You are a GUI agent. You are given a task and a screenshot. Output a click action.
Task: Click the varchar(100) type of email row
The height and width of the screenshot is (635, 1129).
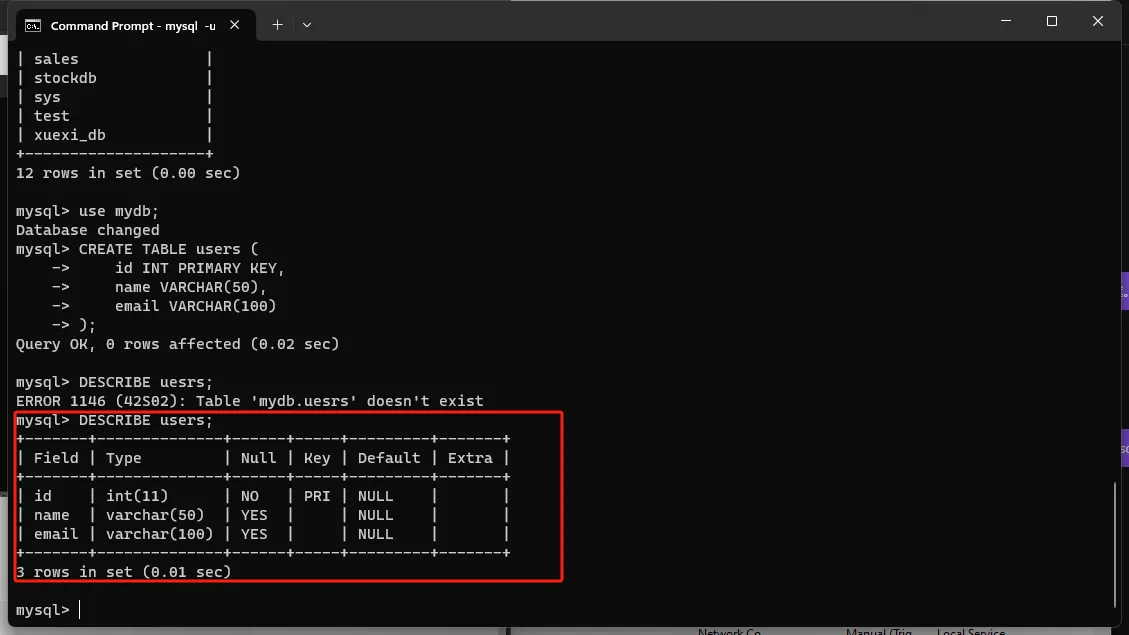159,534
